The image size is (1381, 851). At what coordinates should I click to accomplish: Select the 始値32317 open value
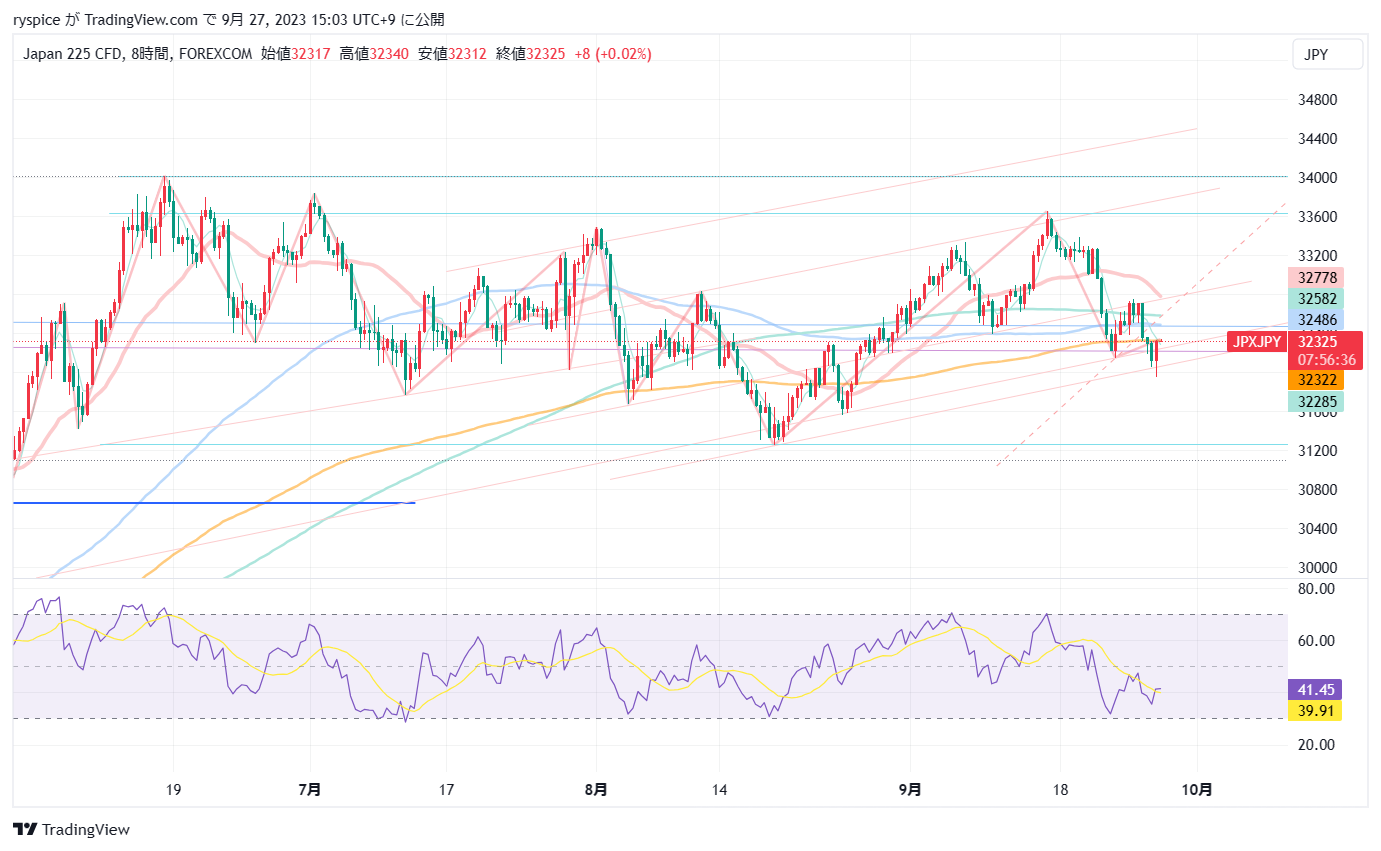point(296,54)
